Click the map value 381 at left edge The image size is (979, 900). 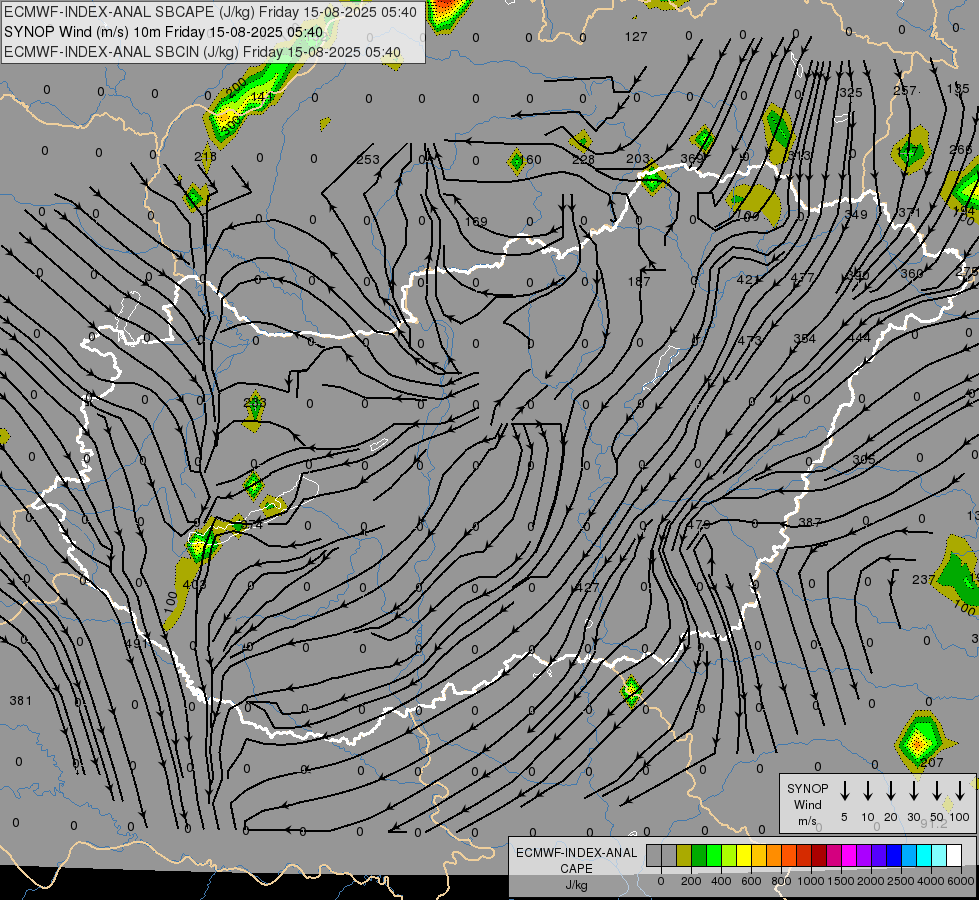(21, 701)
